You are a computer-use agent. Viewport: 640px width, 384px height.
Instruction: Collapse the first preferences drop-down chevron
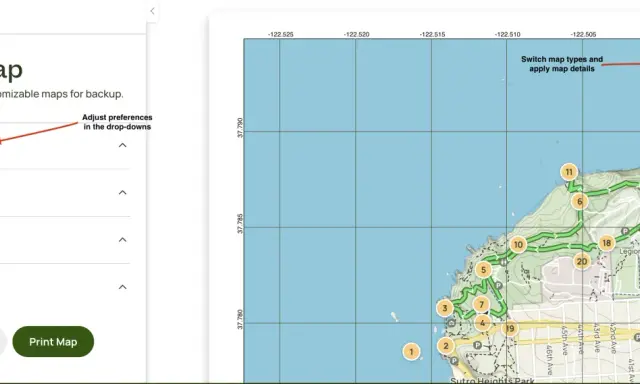[122, 145]
